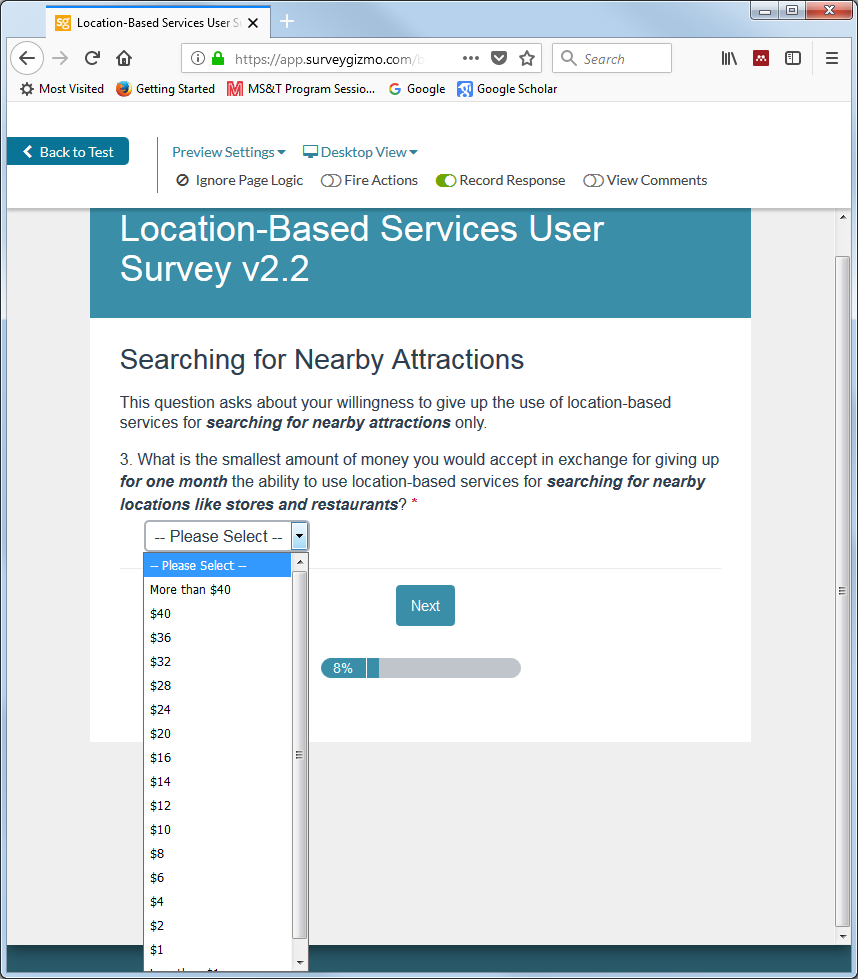
Task: Close the Location-Based Services tab
Action: point(253,23)
